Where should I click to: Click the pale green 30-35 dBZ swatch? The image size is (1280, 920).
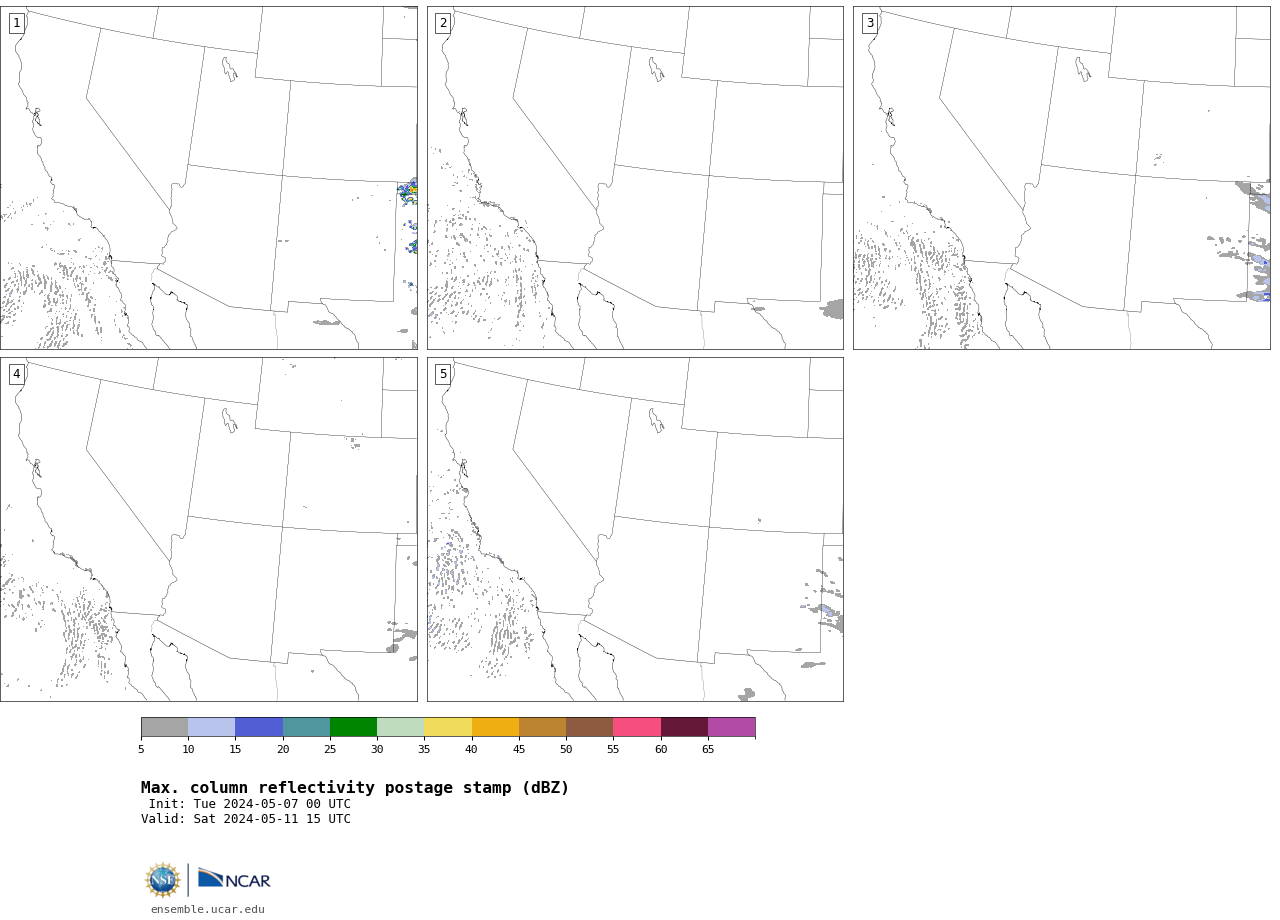point(401,727)
